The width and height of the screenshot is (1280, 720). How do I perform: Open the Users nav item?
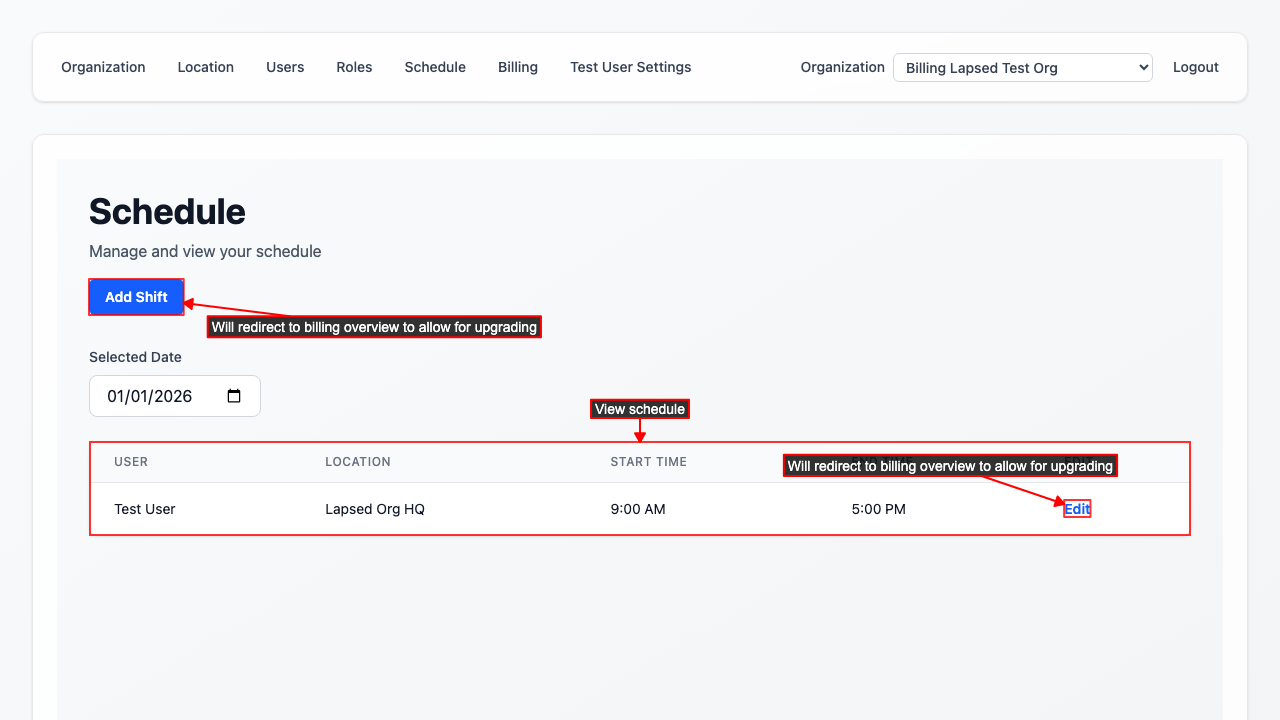click(285, 67)
